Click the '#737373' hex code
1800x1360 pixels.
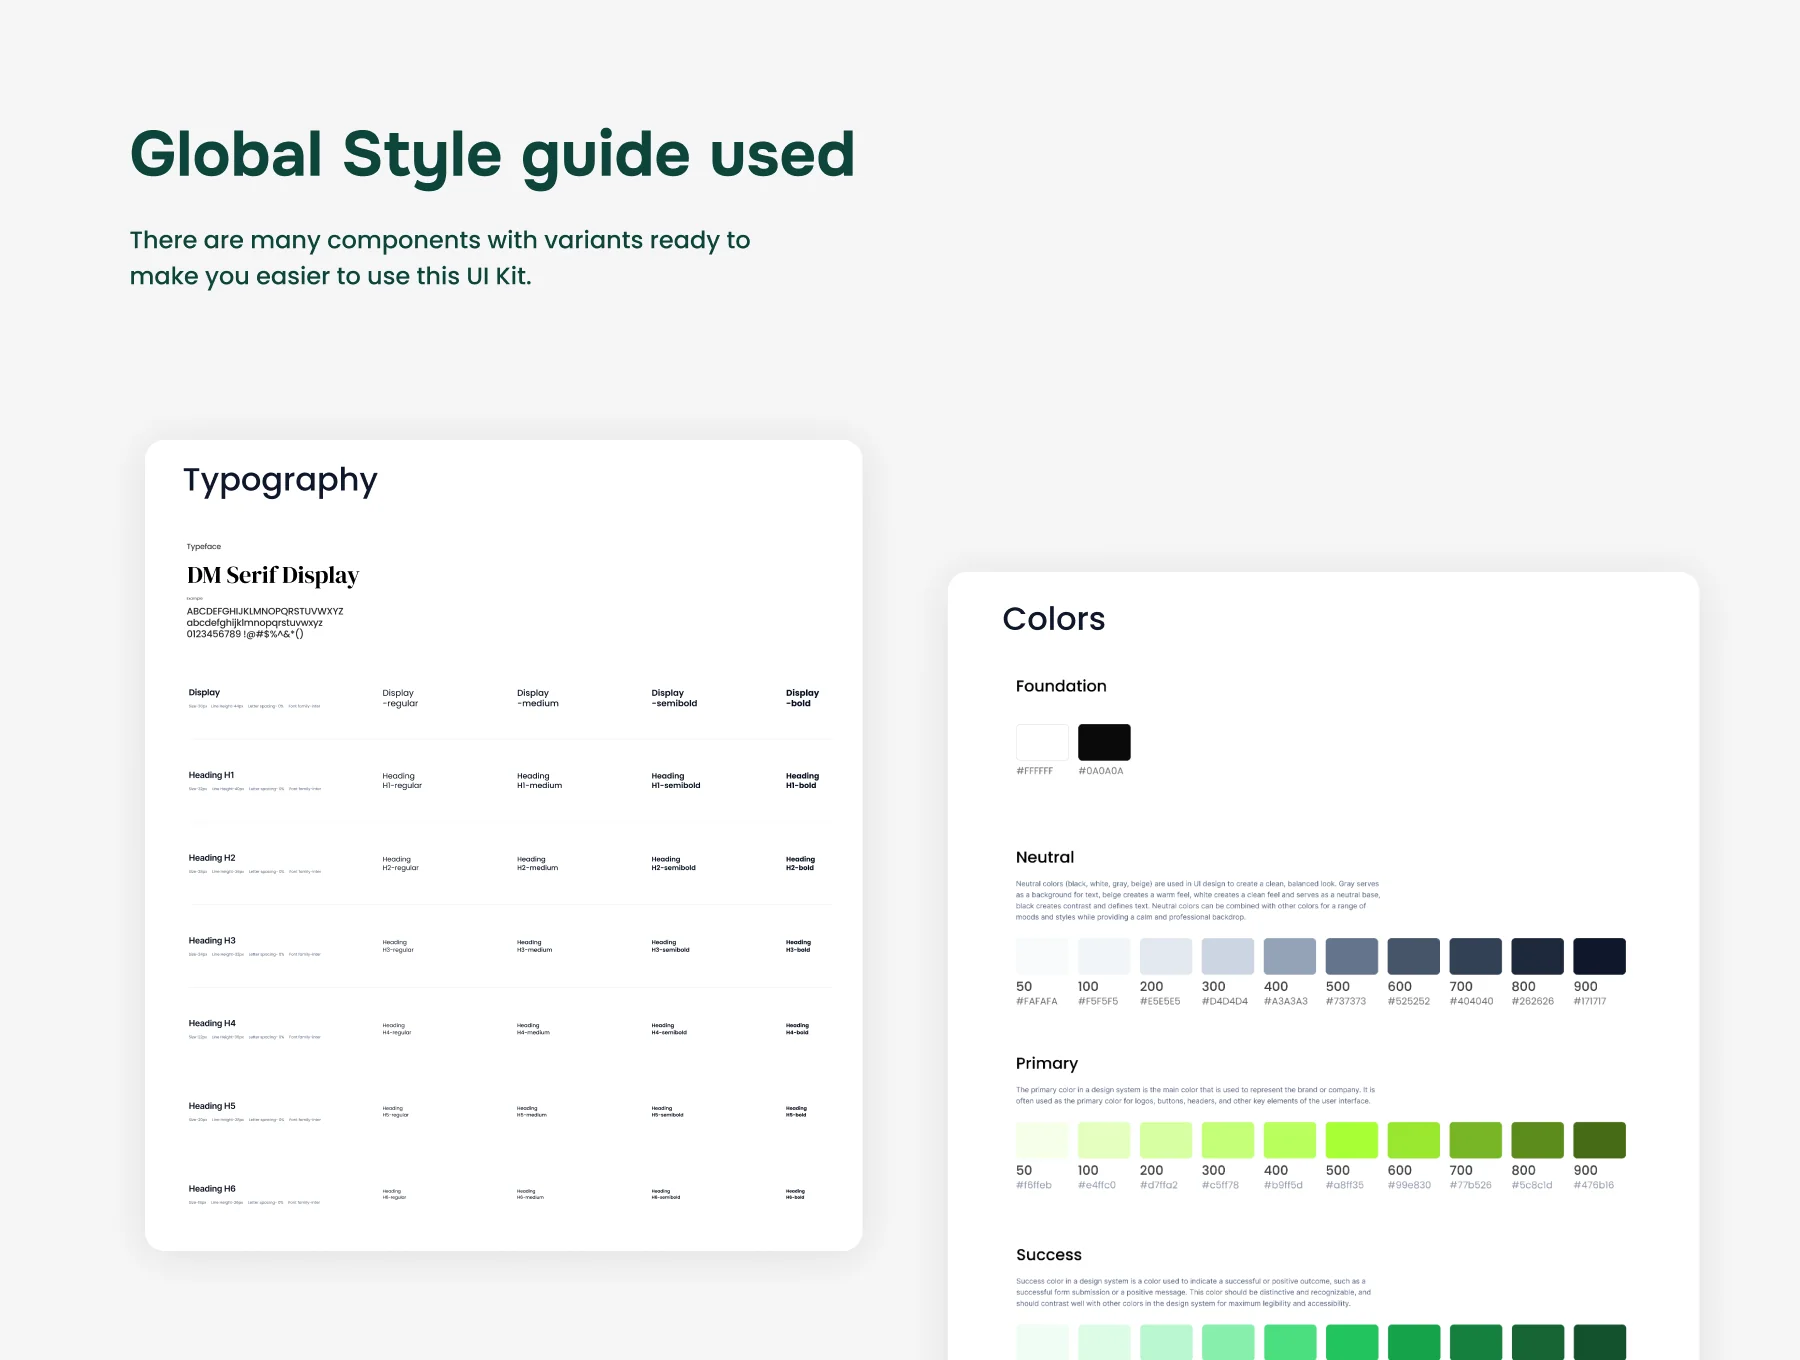[1346, 1001]
